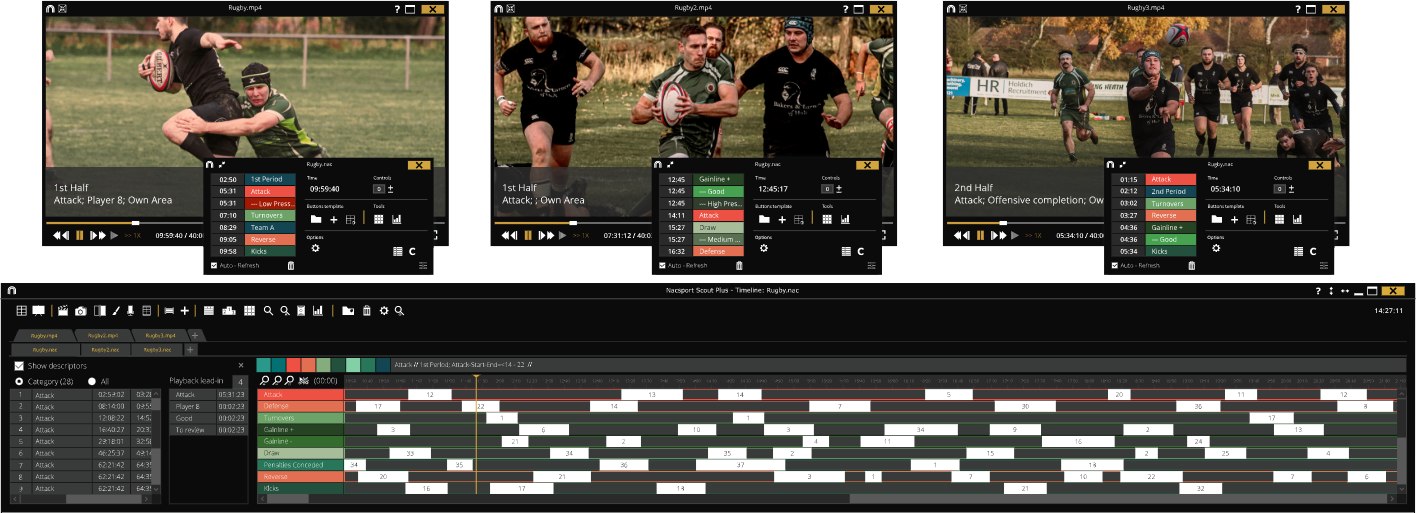Toggle Auto-Refresh in Rugby.mp4 register panel
1416x513 pixels.
point(215,266)
